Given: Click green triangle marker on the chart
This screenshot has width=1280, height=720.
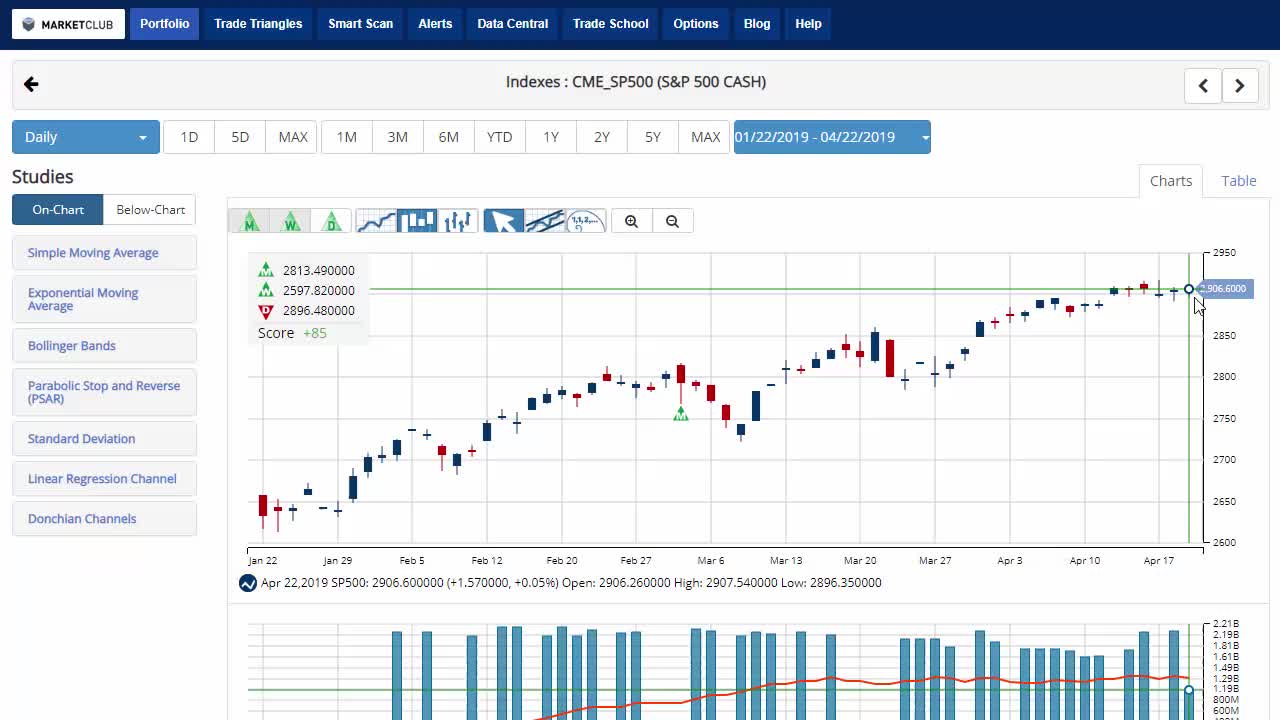Looking at the screenshot, I should coord(681,413).
